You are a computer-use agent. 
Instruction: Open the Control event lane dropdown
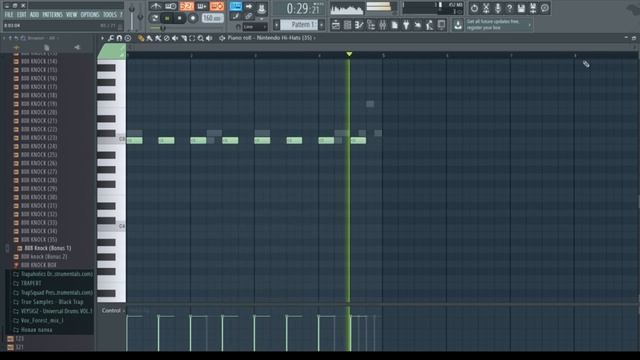(113, 311)
